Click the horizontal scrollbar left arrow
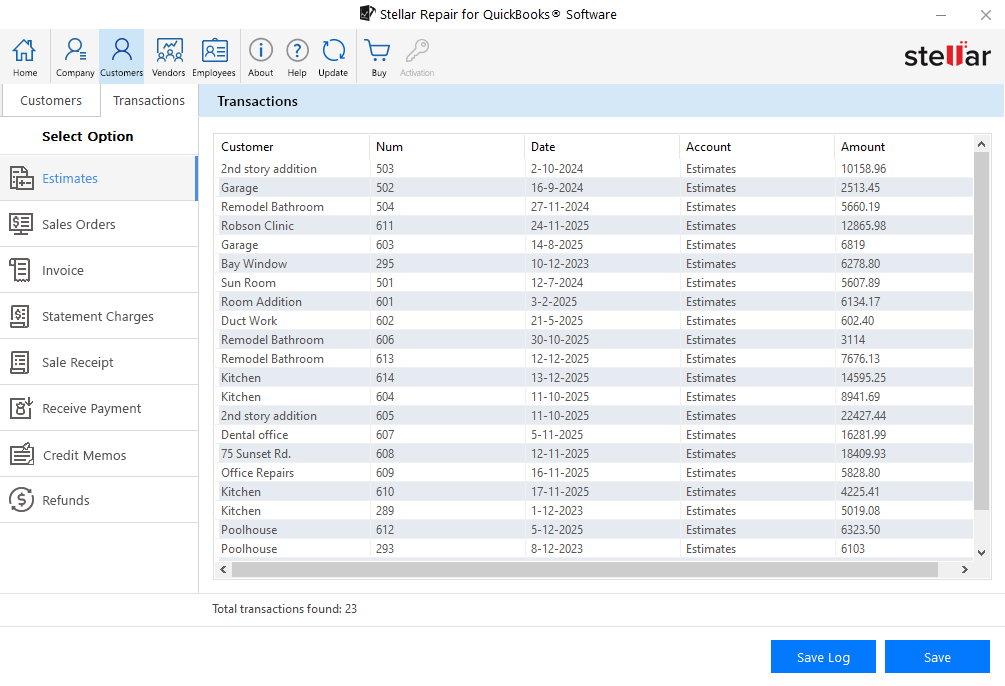 [223, 569]
